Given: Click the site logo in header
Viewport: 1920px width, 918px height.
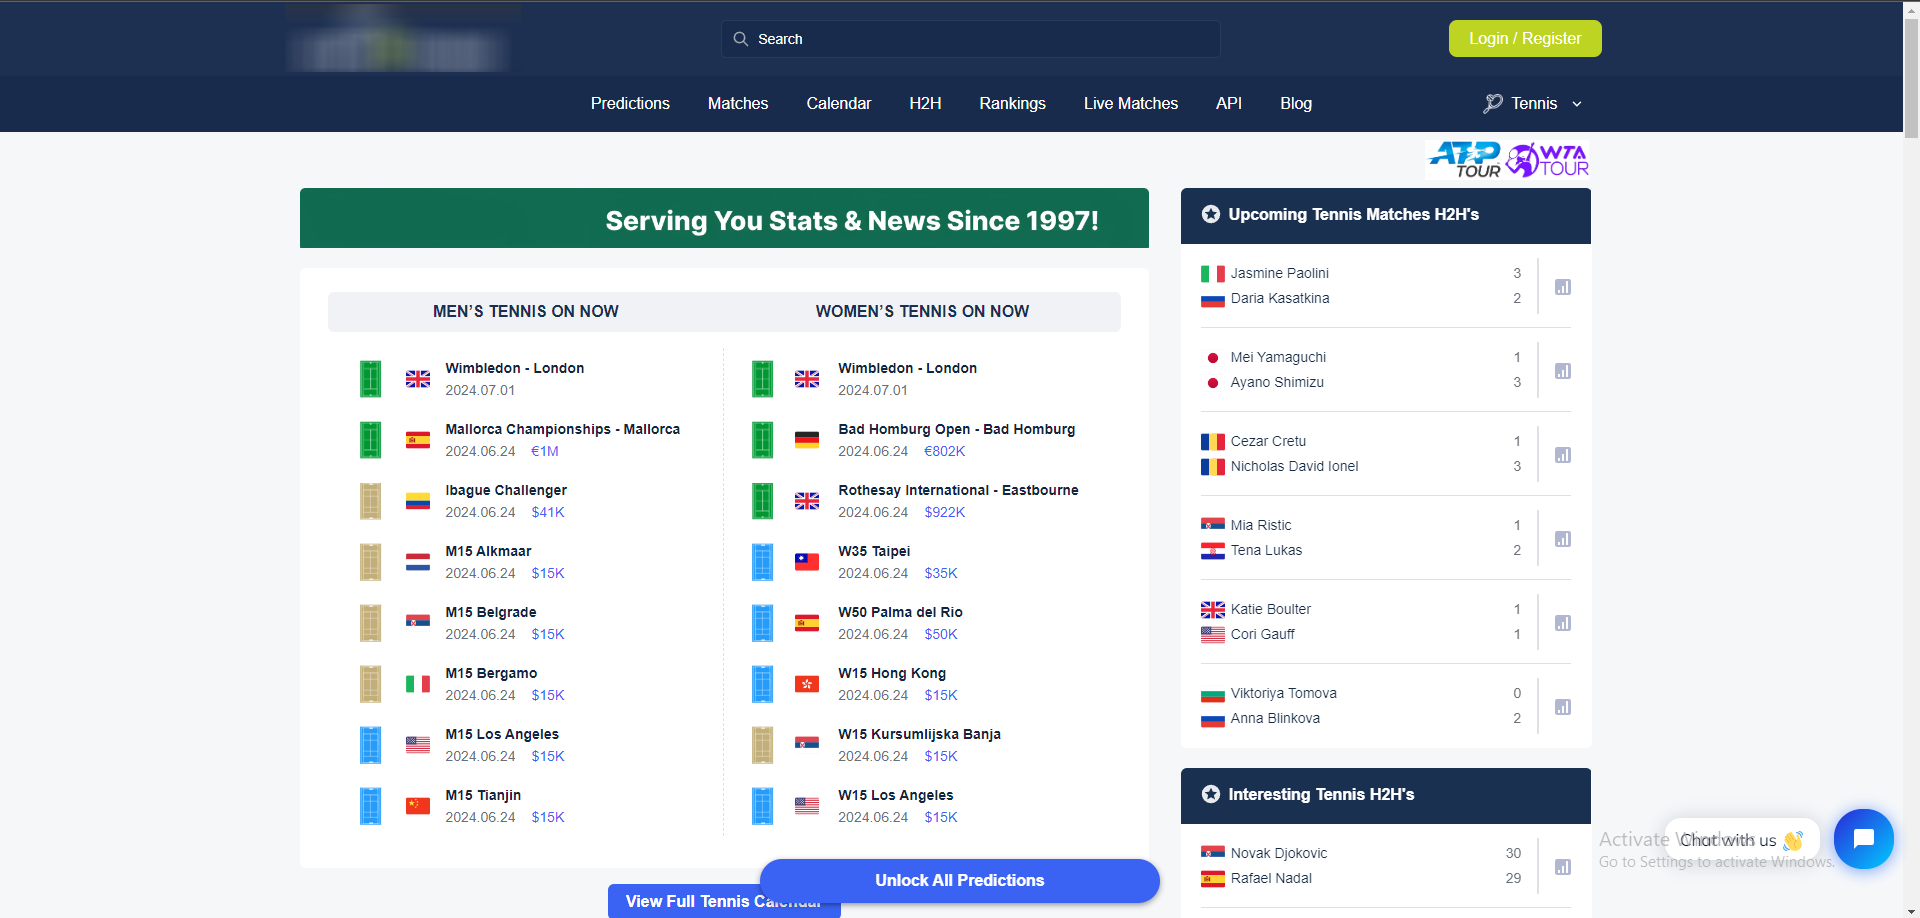Looking at the screenshot, I should pyautogui.click(x=398, y=42).
